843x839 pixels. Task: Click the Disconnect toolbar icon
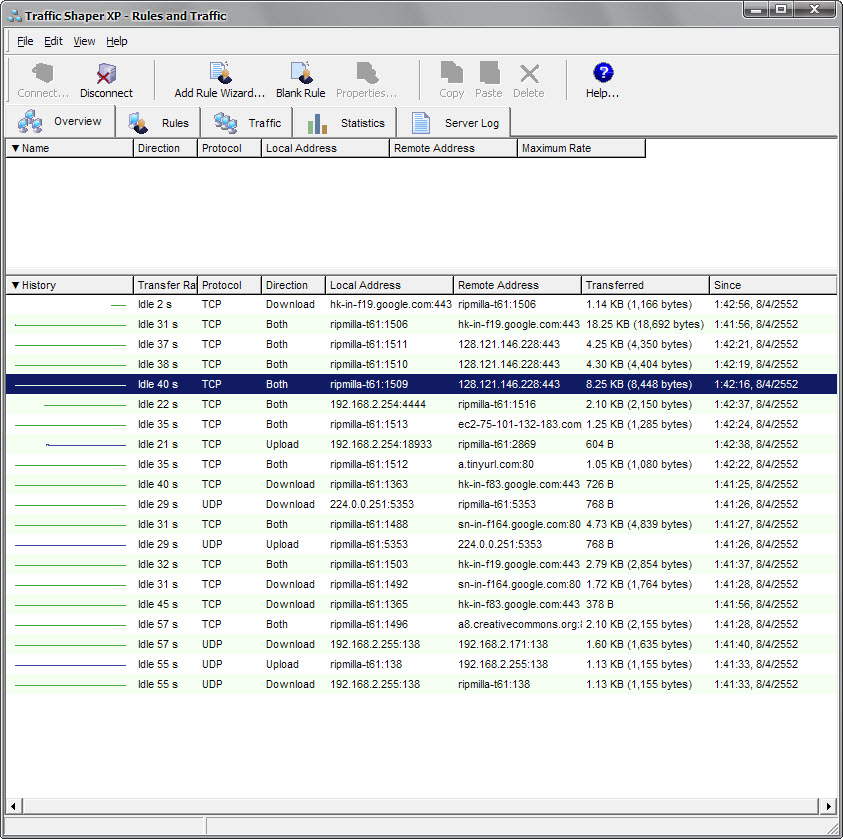106,80
